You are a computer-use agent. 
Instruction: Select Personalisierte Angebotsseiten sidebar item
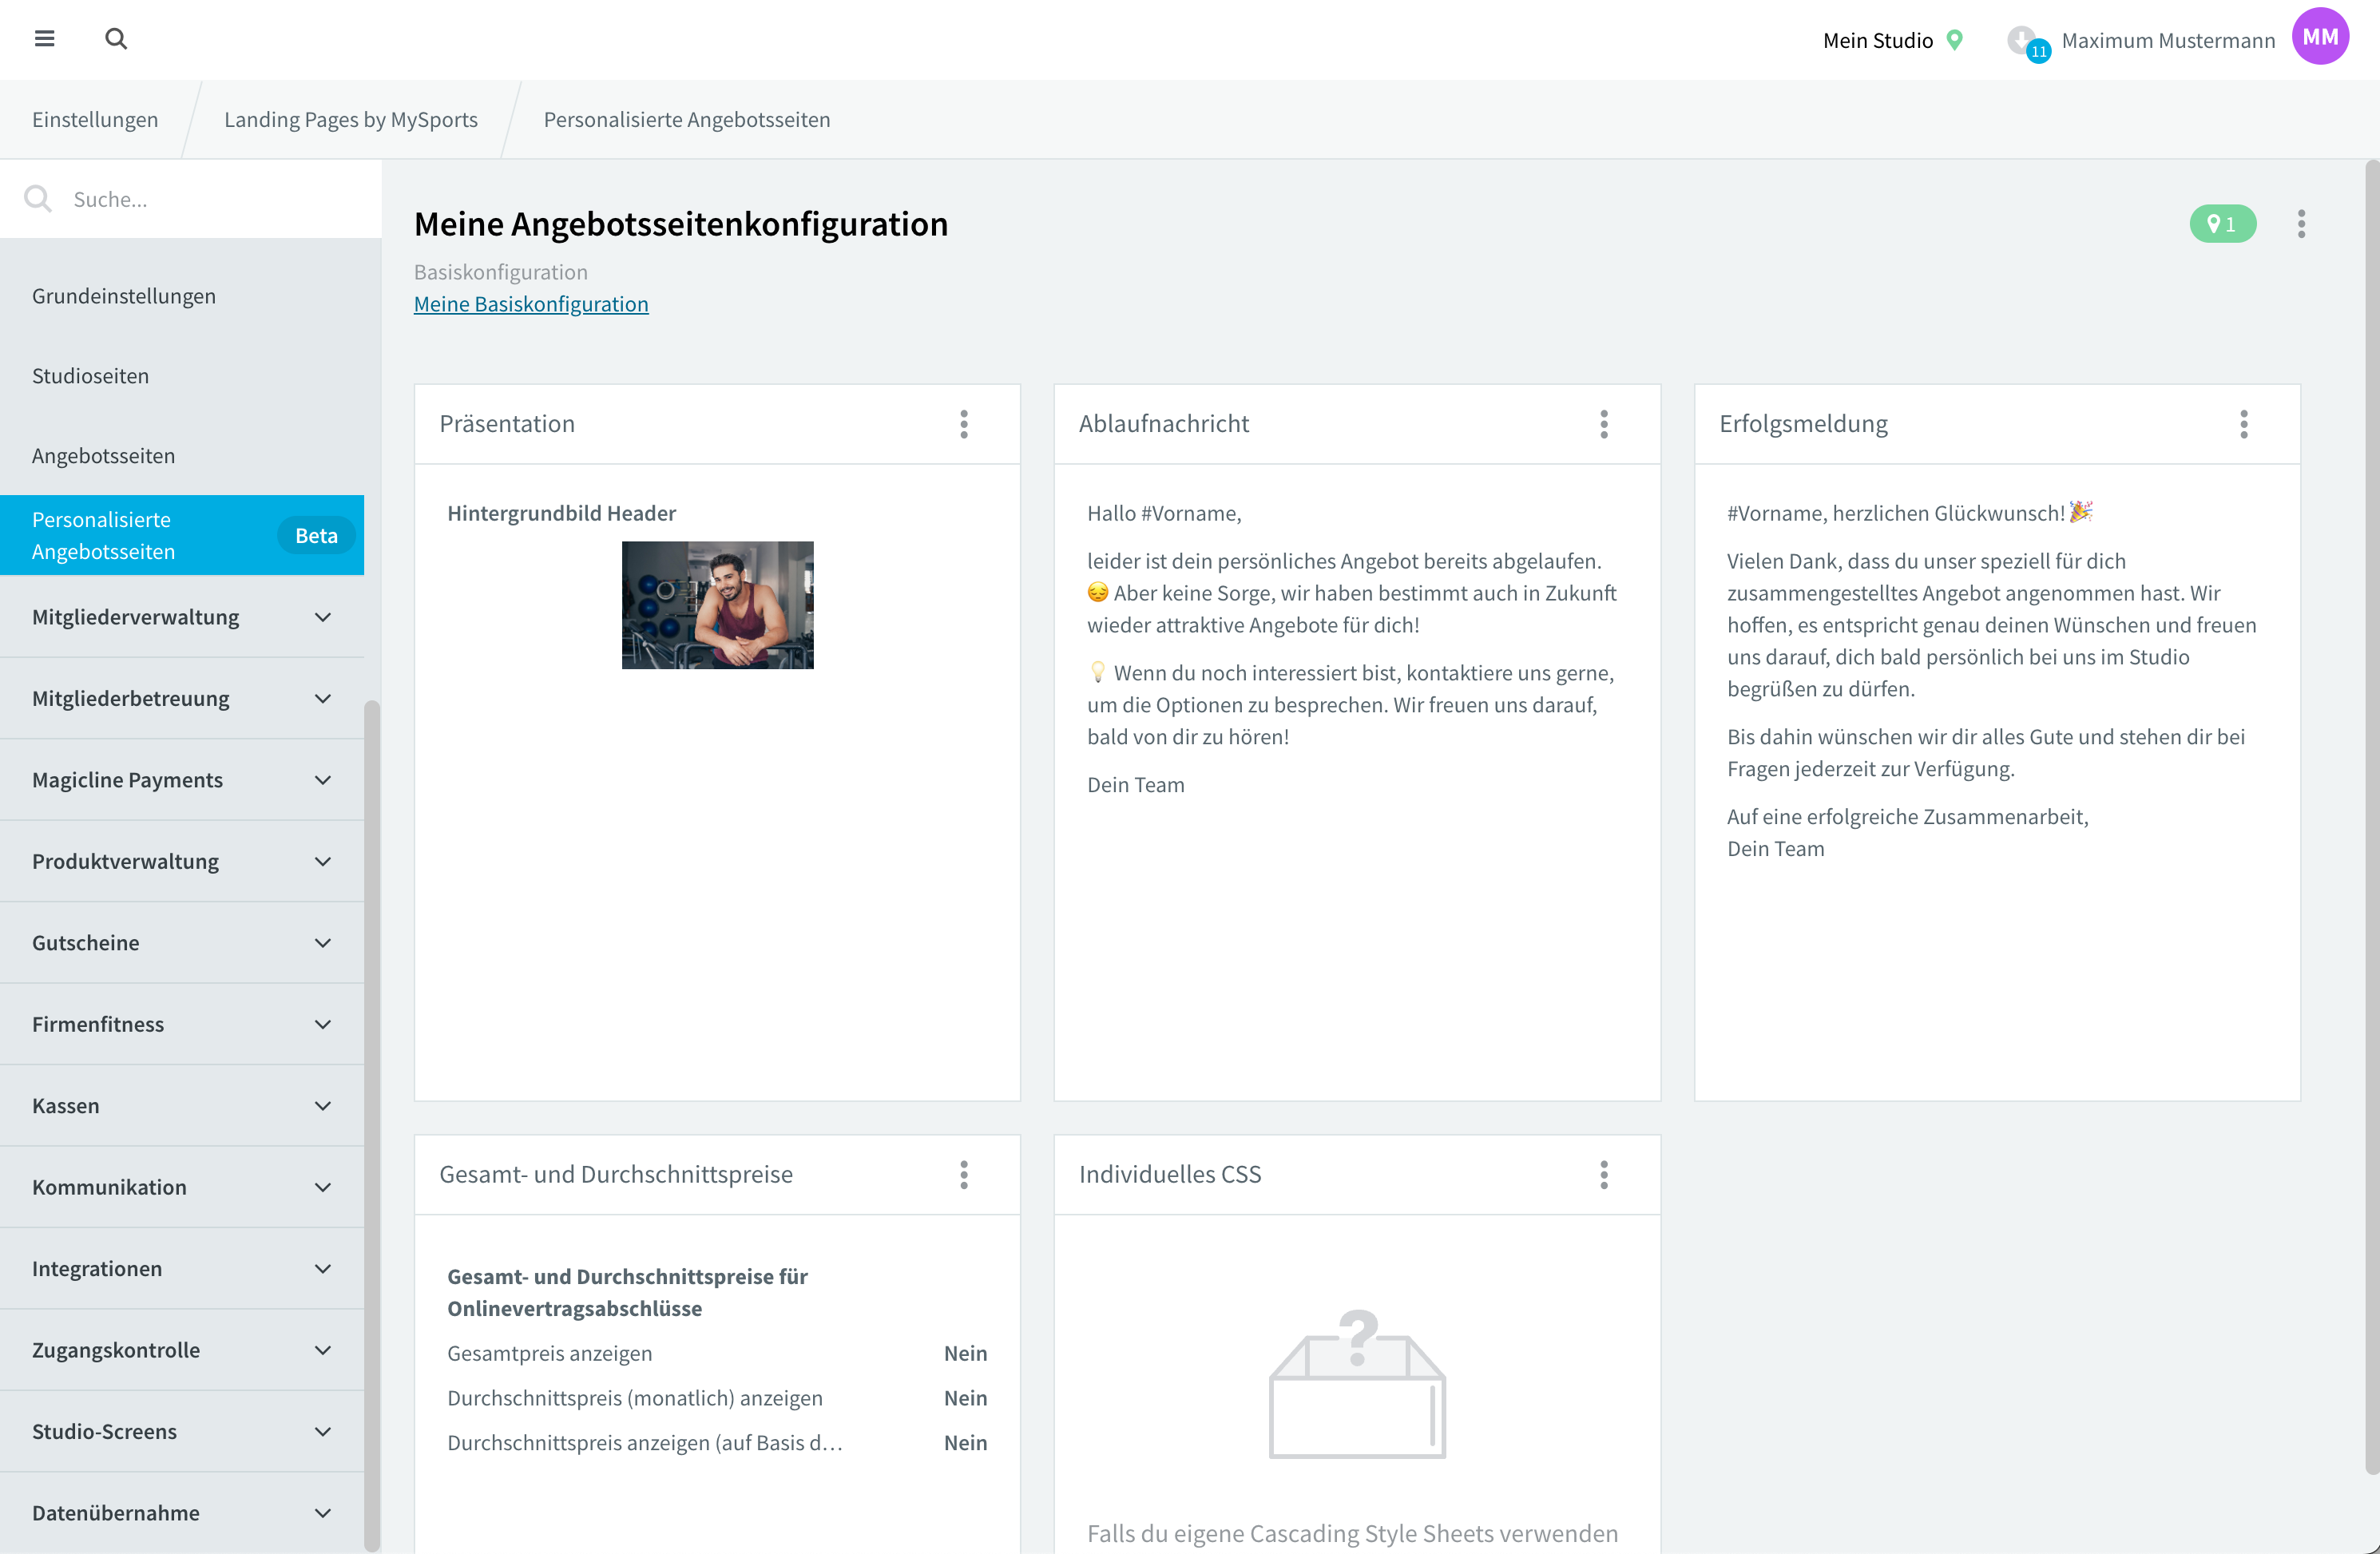click(x=182, y=535)
